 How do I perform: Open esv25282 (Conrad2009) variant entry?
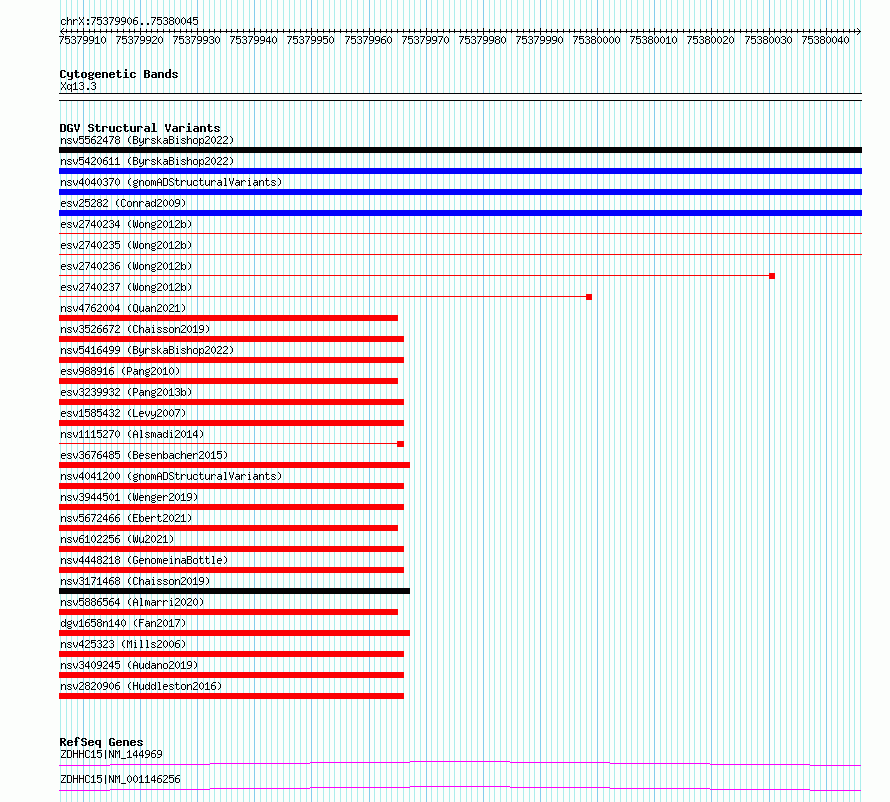click(x=123, y=203)
